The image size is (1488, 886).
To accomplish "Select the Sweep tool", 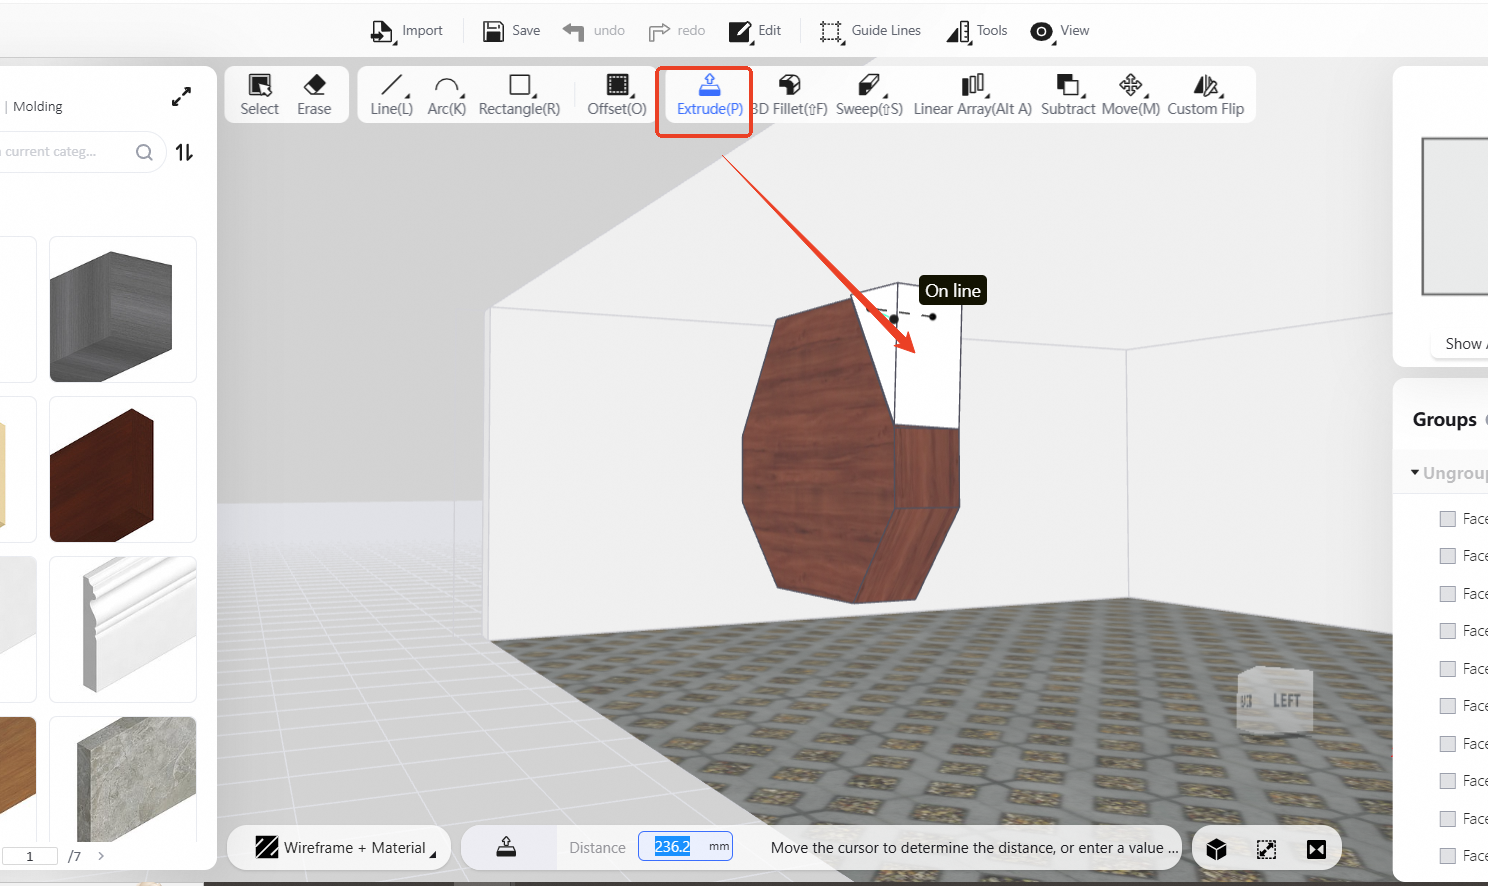I will pos(869,95).
